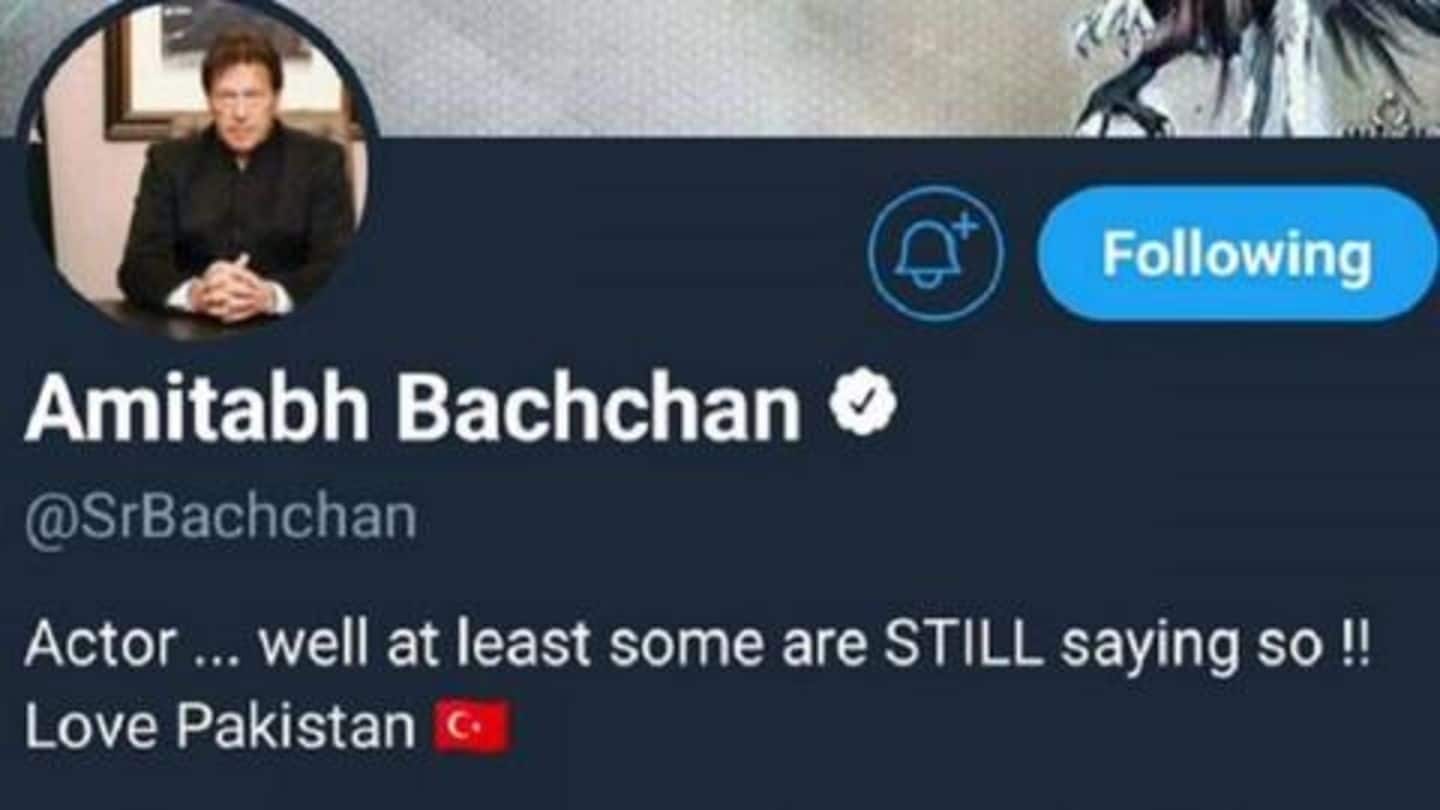This screenshot has height=810, width=1440.
Task: Select the @SrBachchan handle
Action: tap(220, 519)
